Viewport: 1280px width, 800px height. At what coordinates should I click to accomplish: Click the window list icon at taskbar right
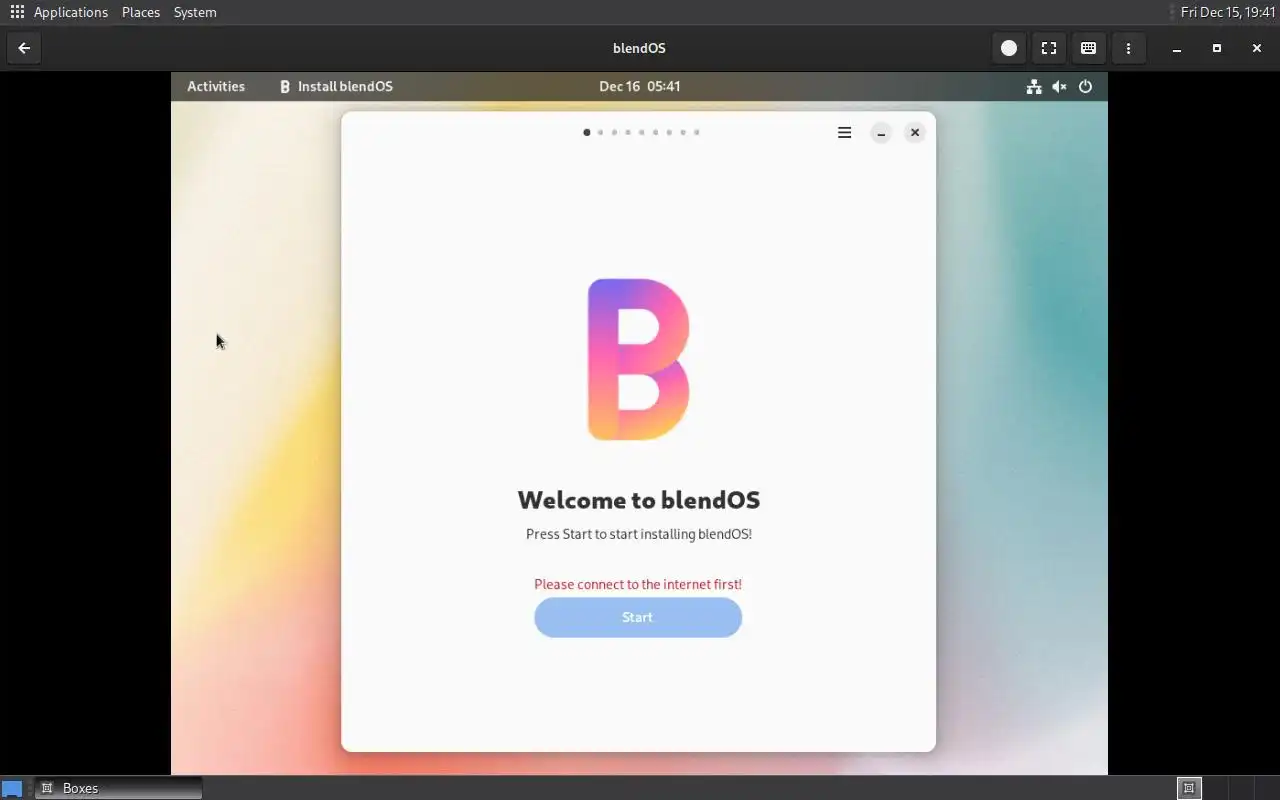(x=1189, y=788)
